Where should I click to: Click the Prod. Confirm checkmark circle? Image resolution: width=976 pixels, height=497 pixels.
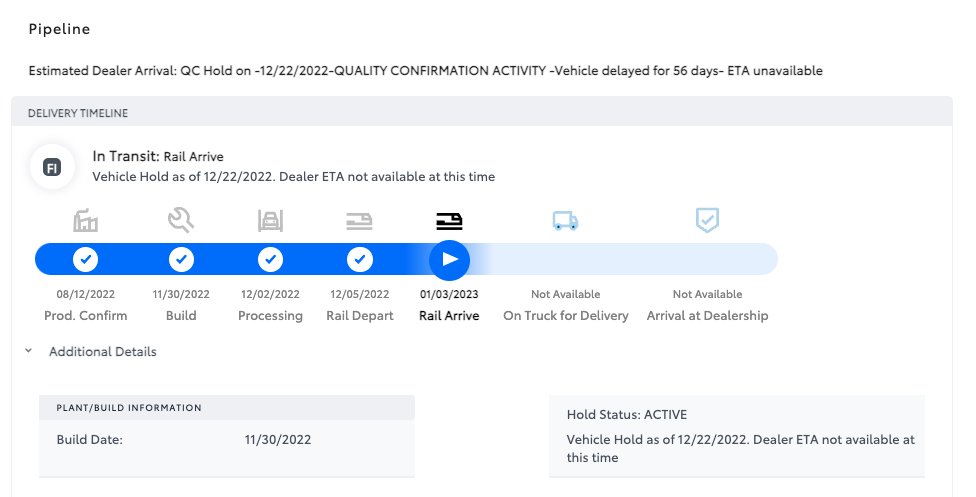pyautogui.click(x=85, y=259)
